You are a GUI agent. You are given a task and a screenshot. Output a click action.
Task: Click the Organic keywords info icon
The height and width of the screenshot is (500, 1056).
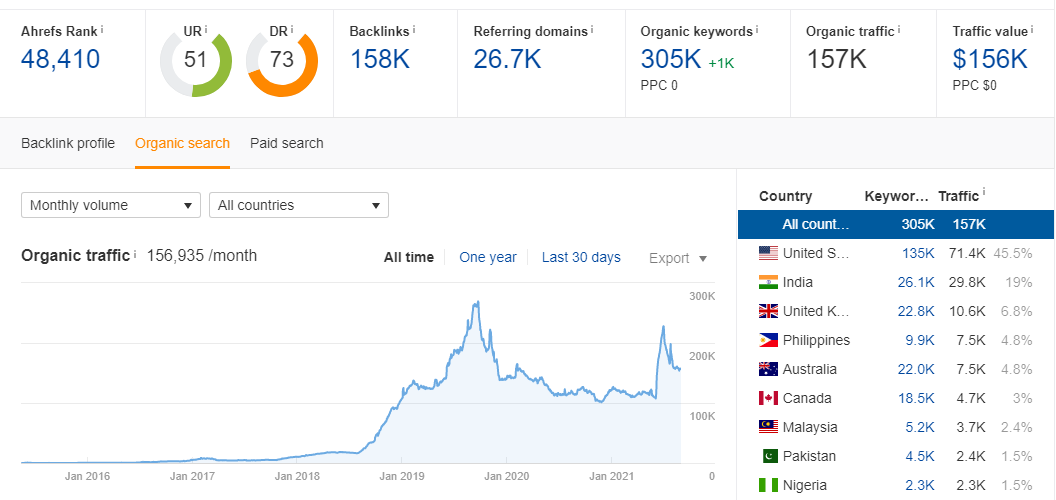pyautogui.click(x=756, y=29)
